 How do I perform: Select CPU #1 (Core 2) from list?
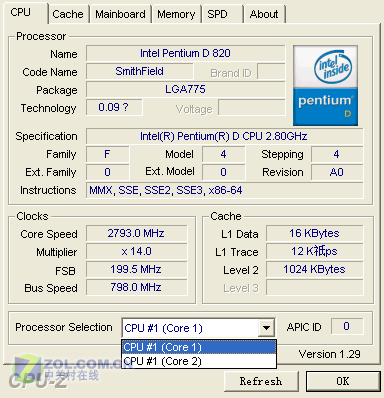[x=199, y=361]
